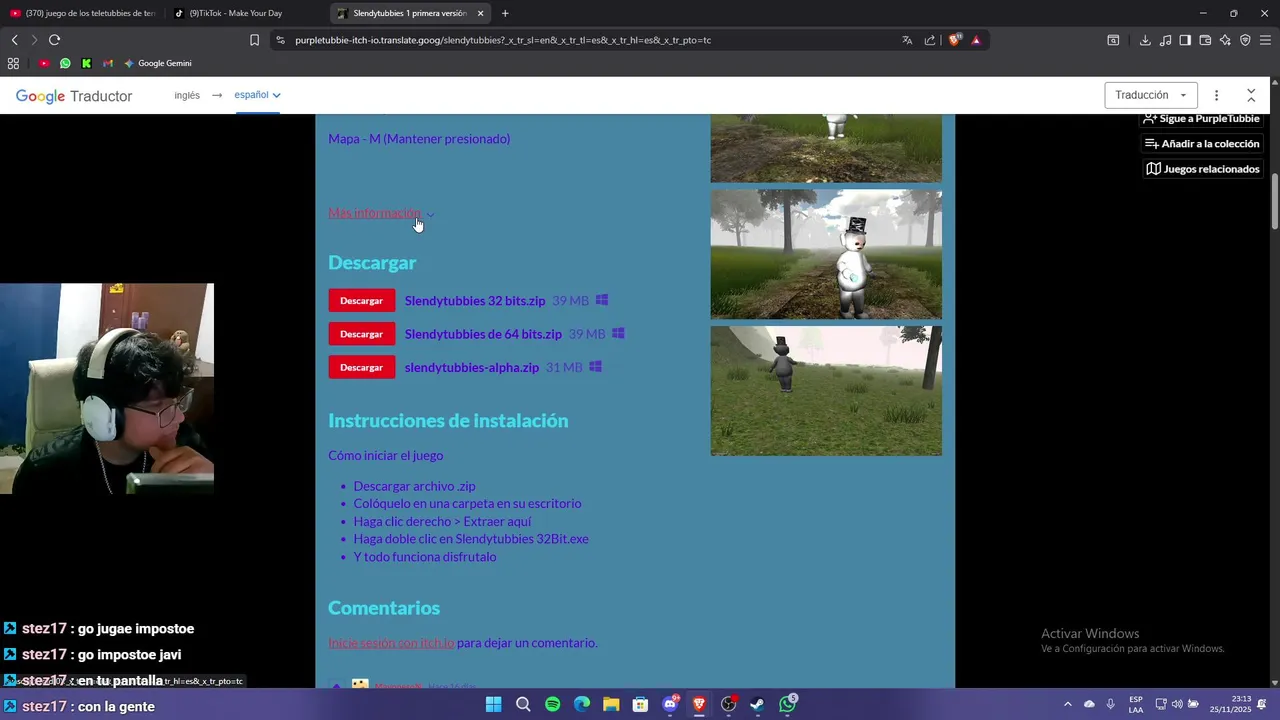Open the music note playlist icon
This screenshot has height=720, width=1280.
(1165, 40)
